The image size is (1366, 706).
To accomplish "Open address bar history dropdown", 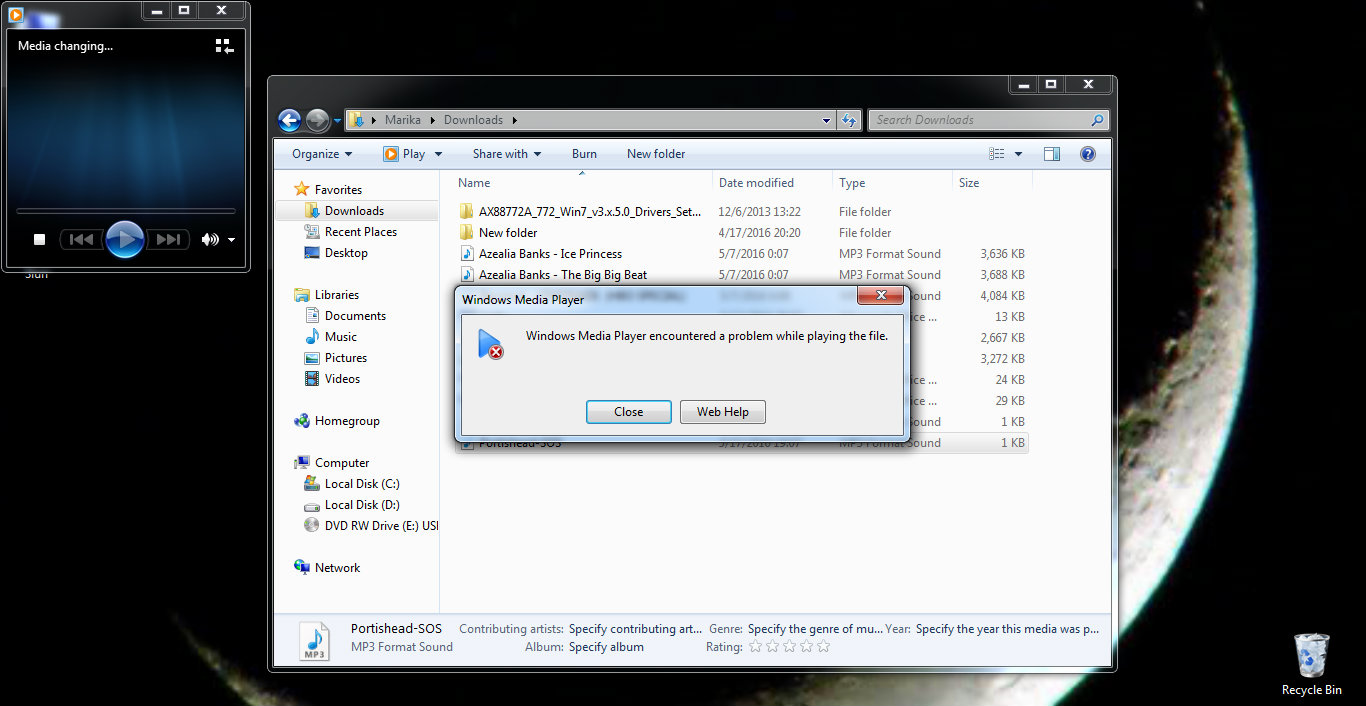I will (826, 120).
